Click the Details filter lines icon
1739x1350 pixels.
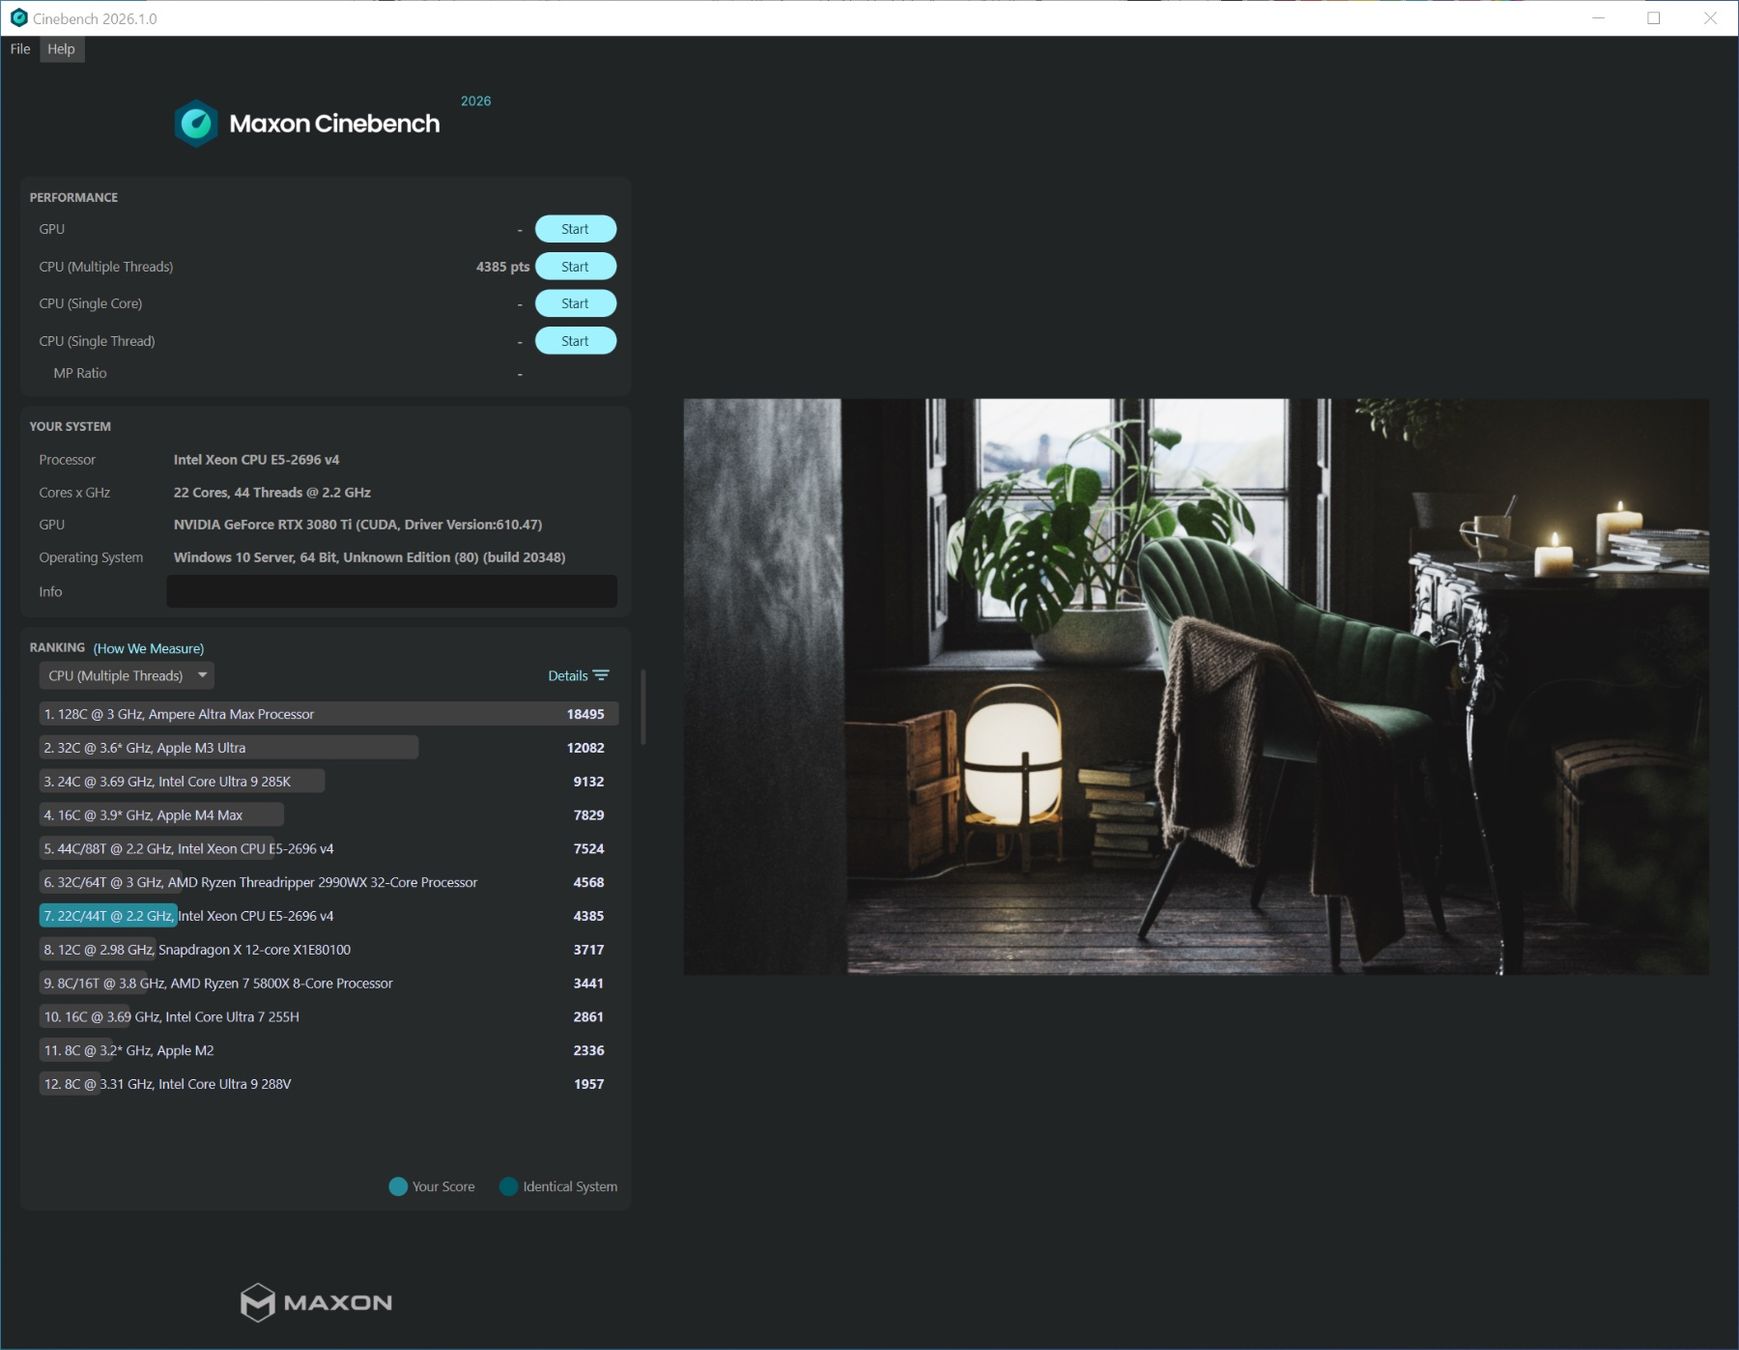pyautogui.click(x=601, y=676)
